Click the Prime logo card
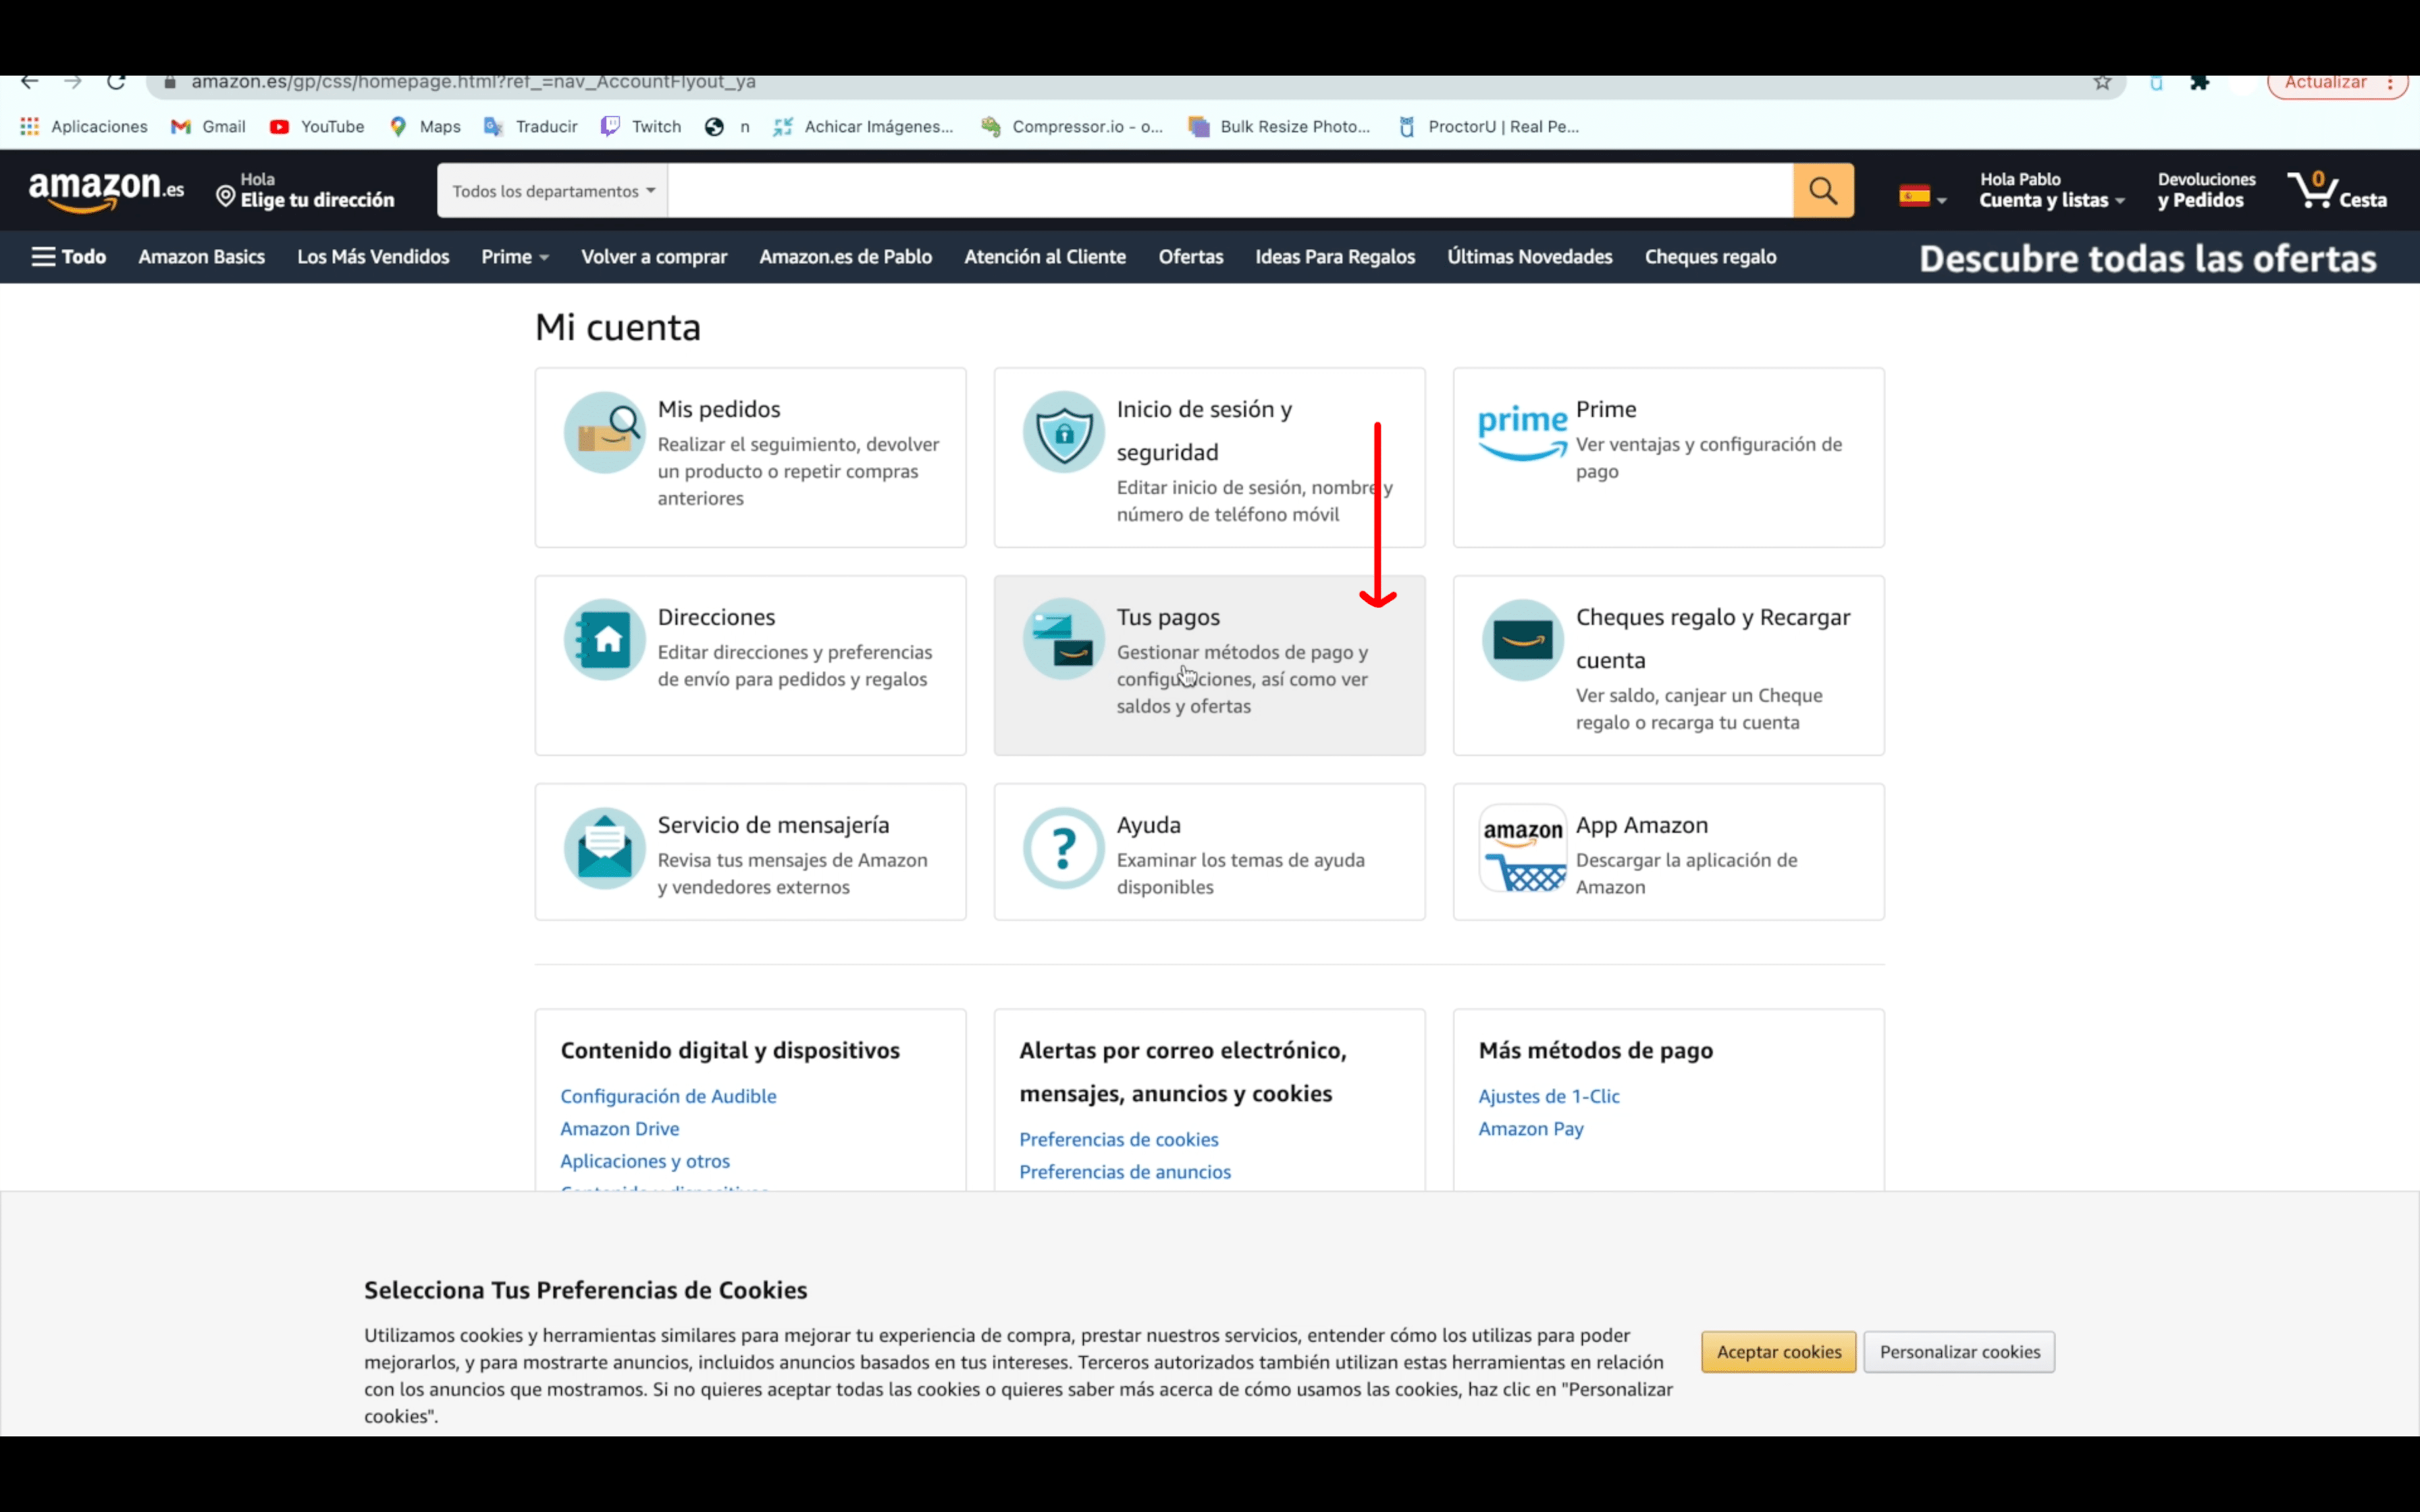Image resolution: width=2420 pixels, height=1512 pixels. pyautogui.click(x=1522, y=432)
